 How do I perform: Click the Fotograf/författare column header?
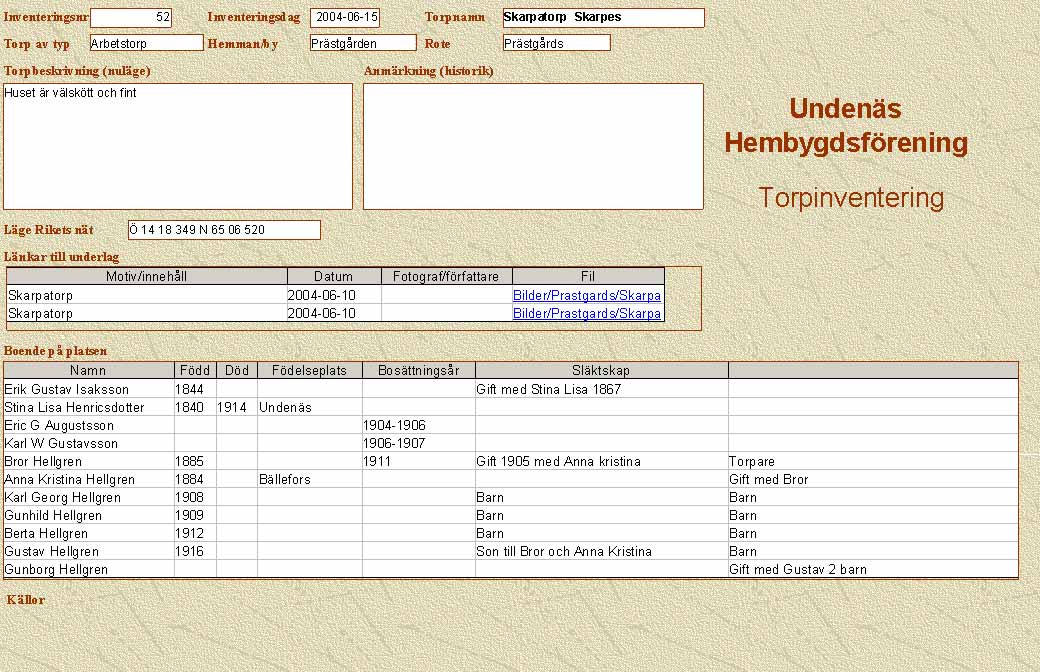tap(446, 277)
